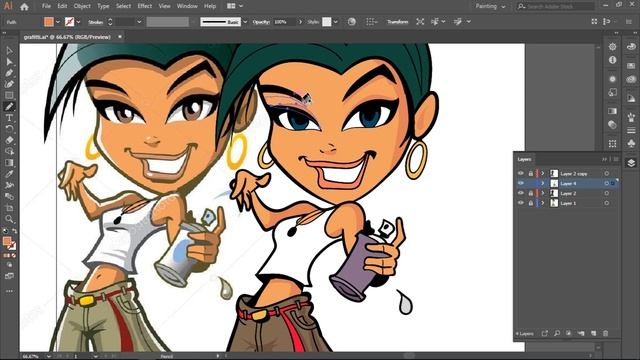Unlock Layer 2 copy padlock

(x=531, y=173)
